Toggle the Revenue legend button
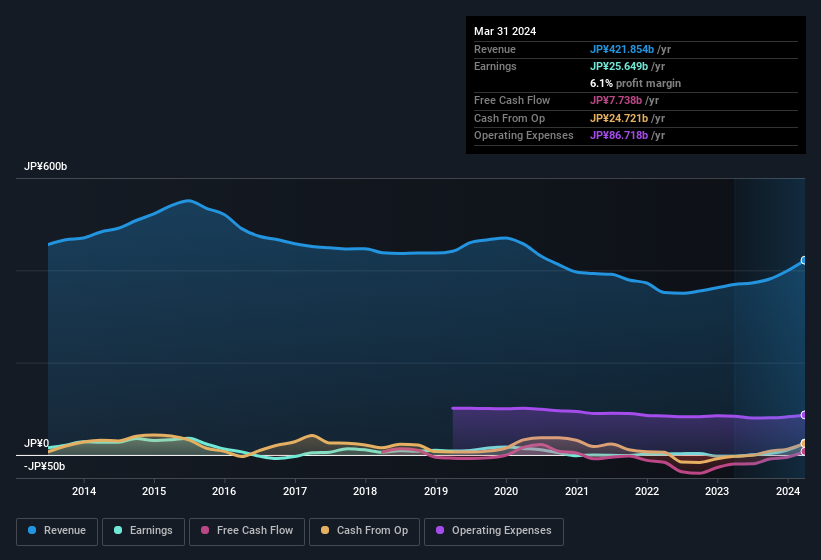The image size is (821, 560). [57, 531]
